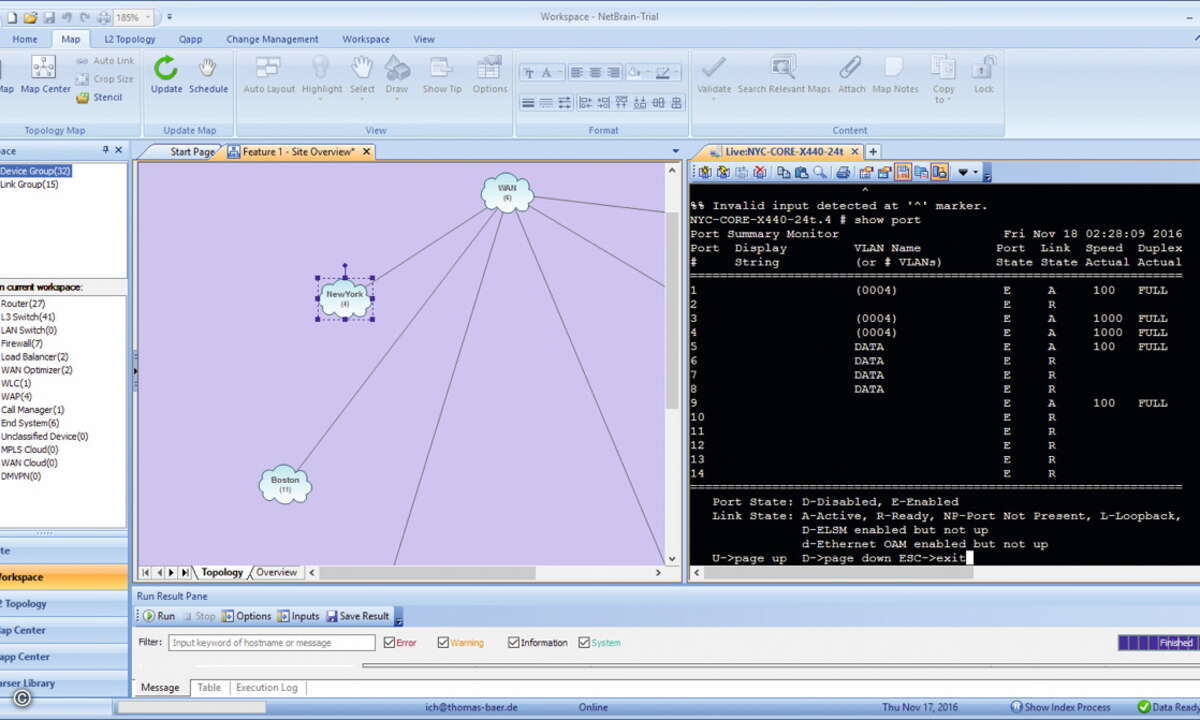Open the Qapp ribbon tab
Viewport: 1200px width, 720px height.
point(190,39)
